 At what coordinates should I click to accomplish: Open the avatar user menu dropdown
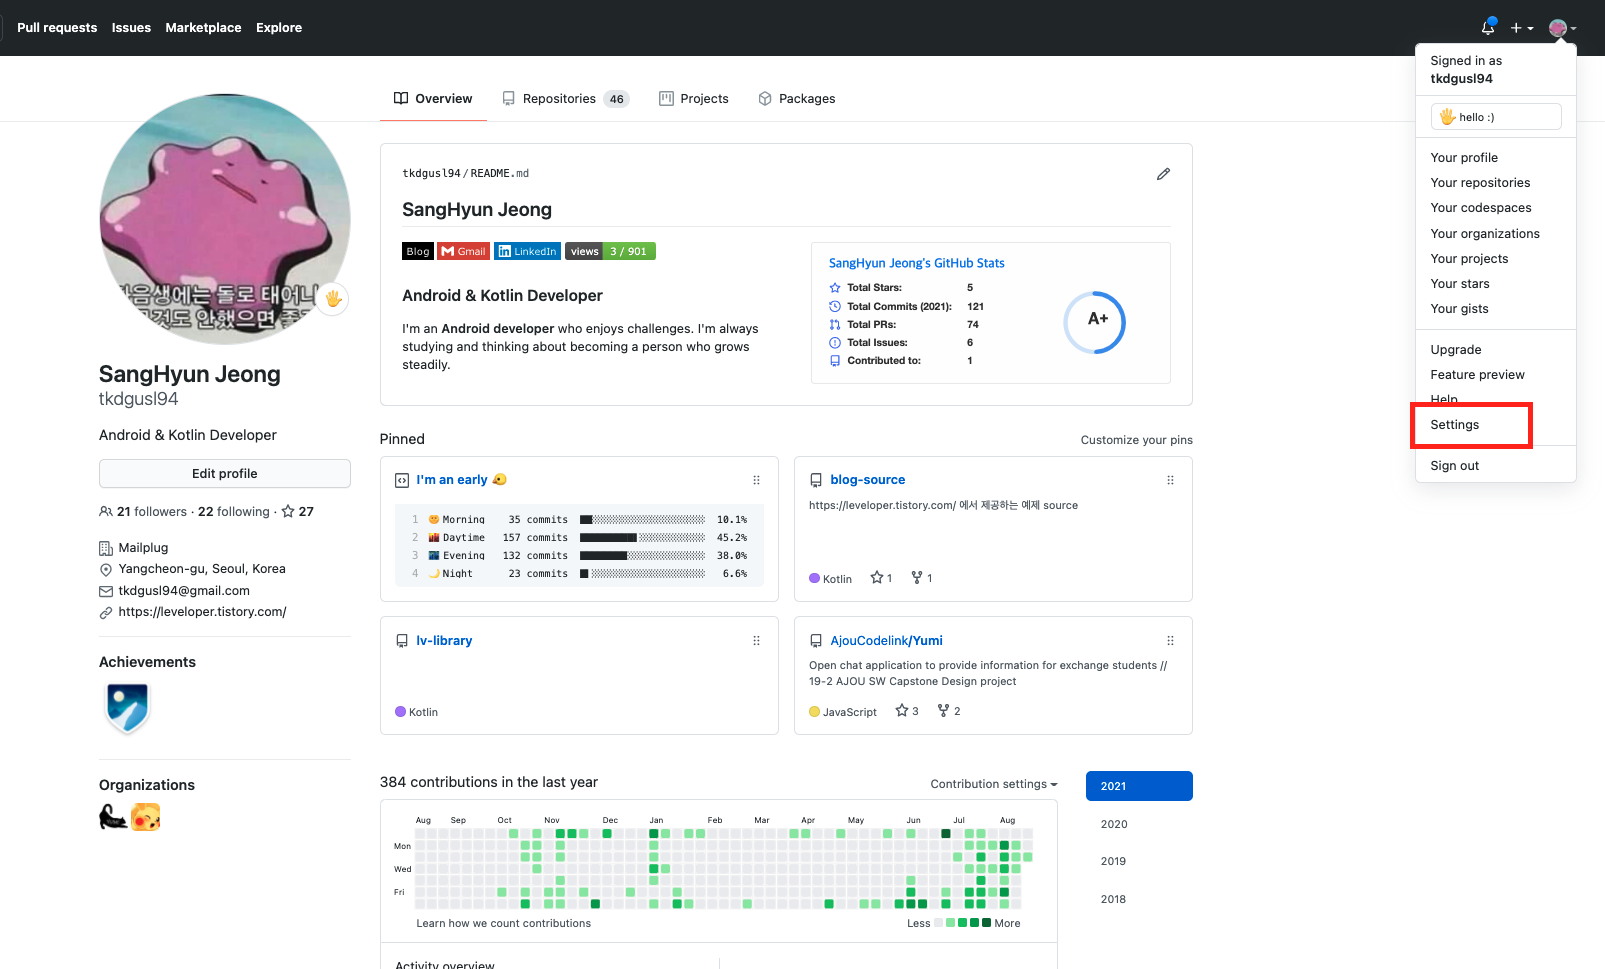tap(1562, 28)
